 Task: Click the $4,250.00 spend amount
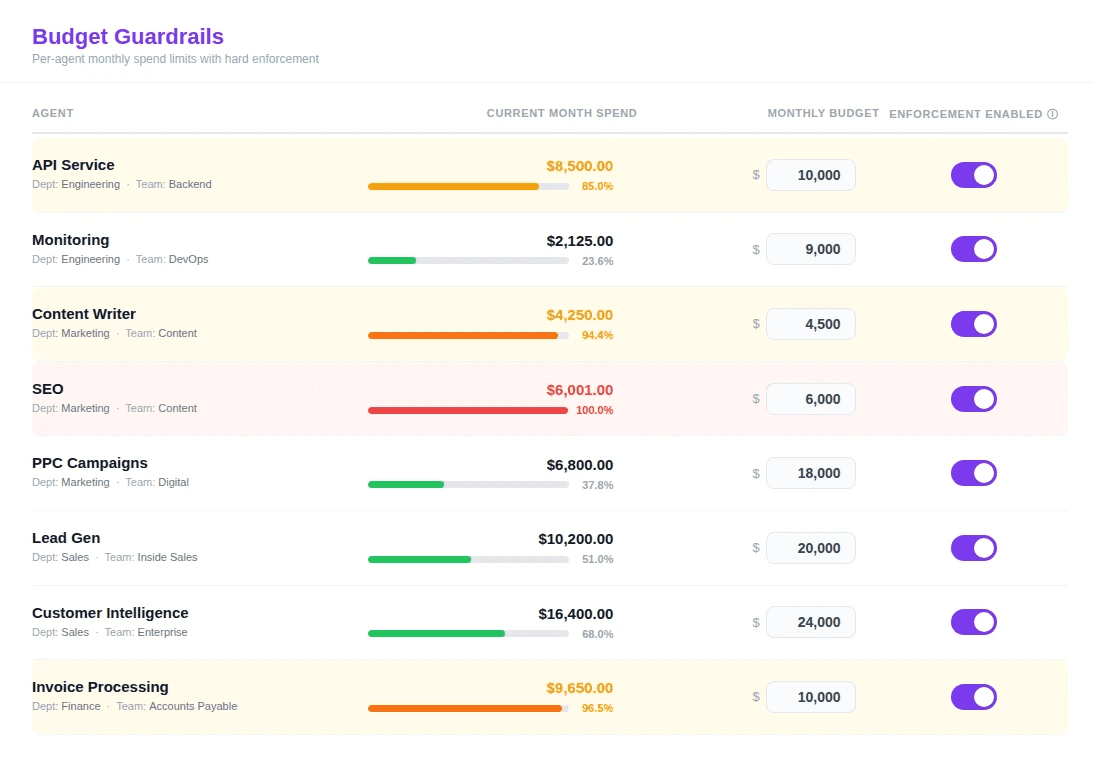pos(579,316)
